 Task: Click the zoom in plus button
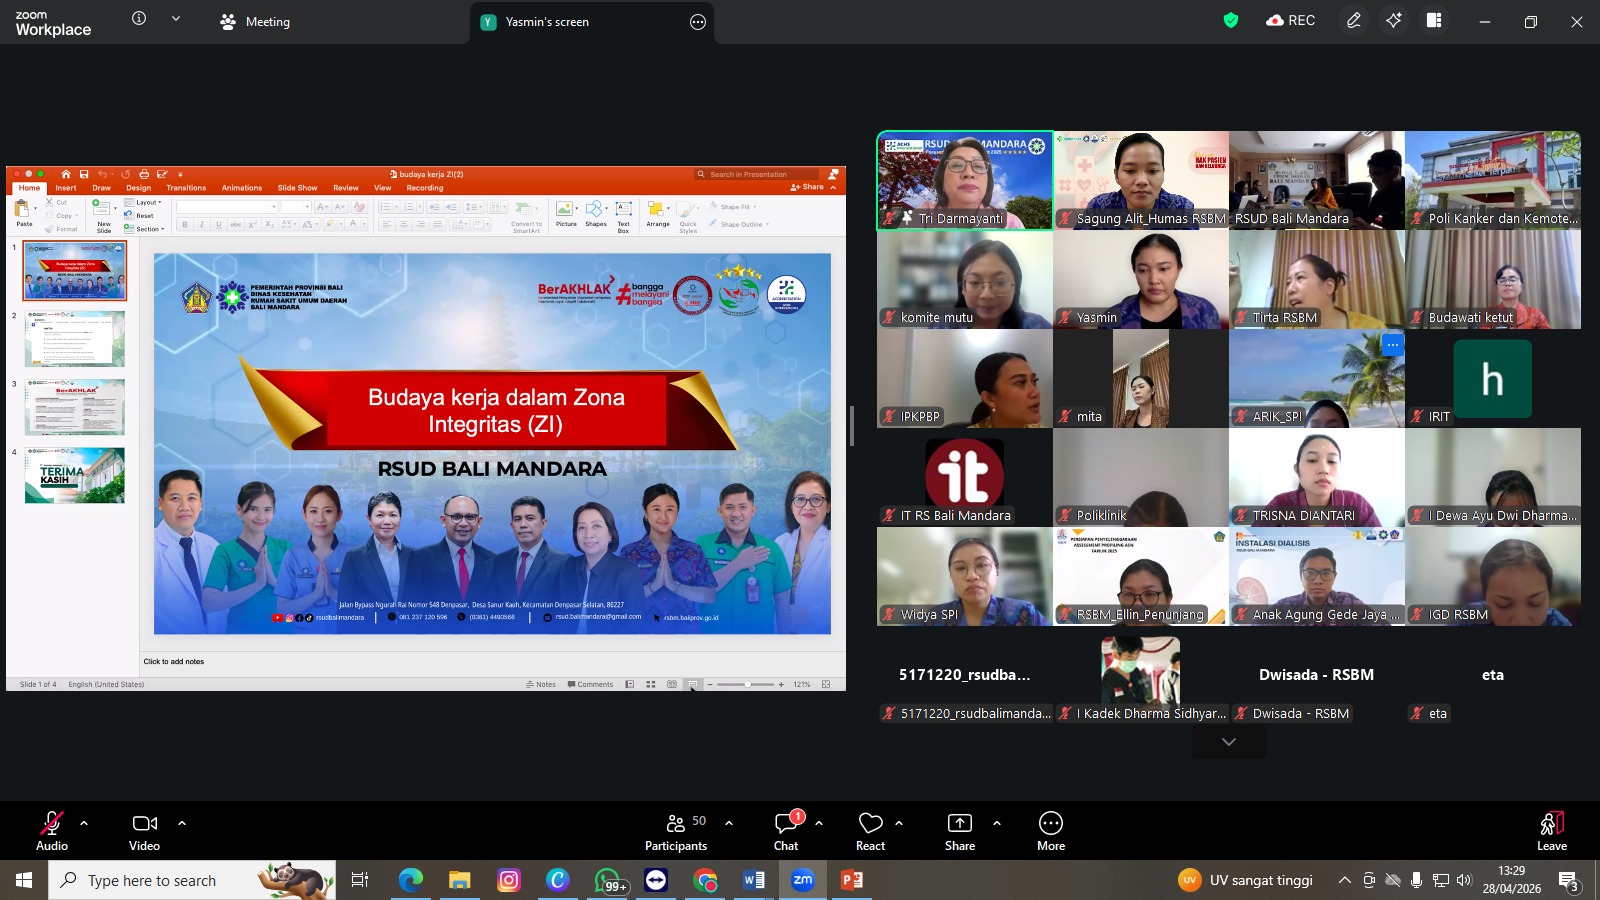tap(781, 684)
